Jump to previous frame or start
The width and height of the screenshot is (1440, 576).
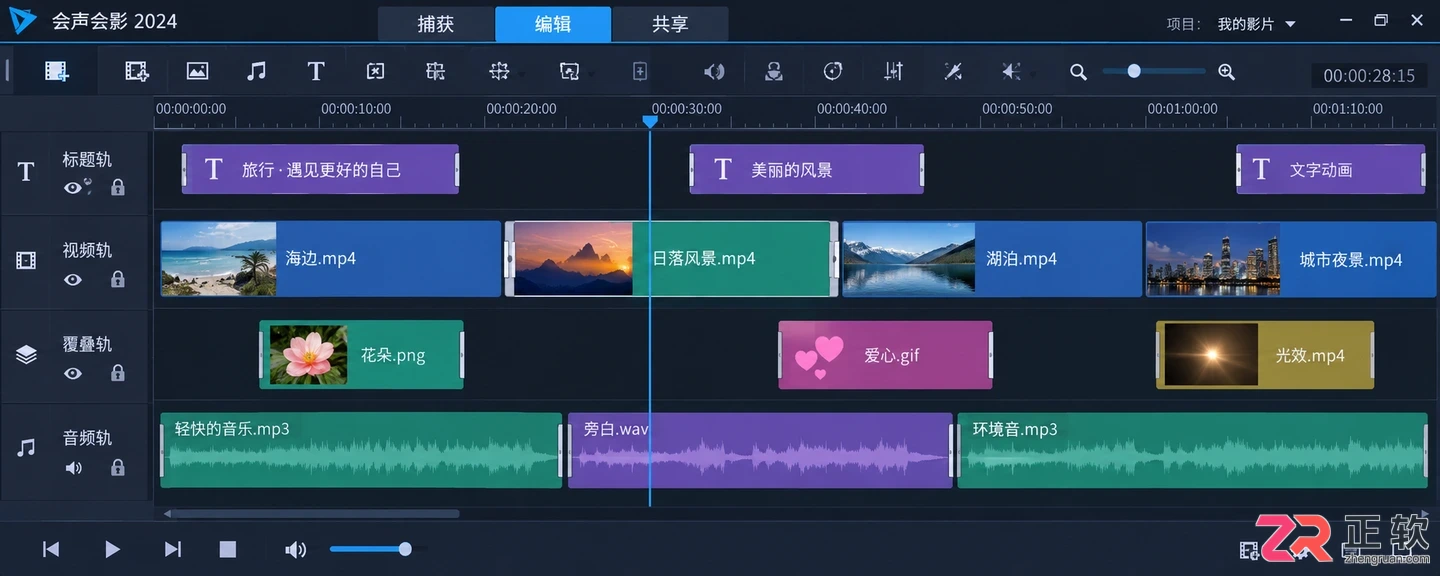51,549
